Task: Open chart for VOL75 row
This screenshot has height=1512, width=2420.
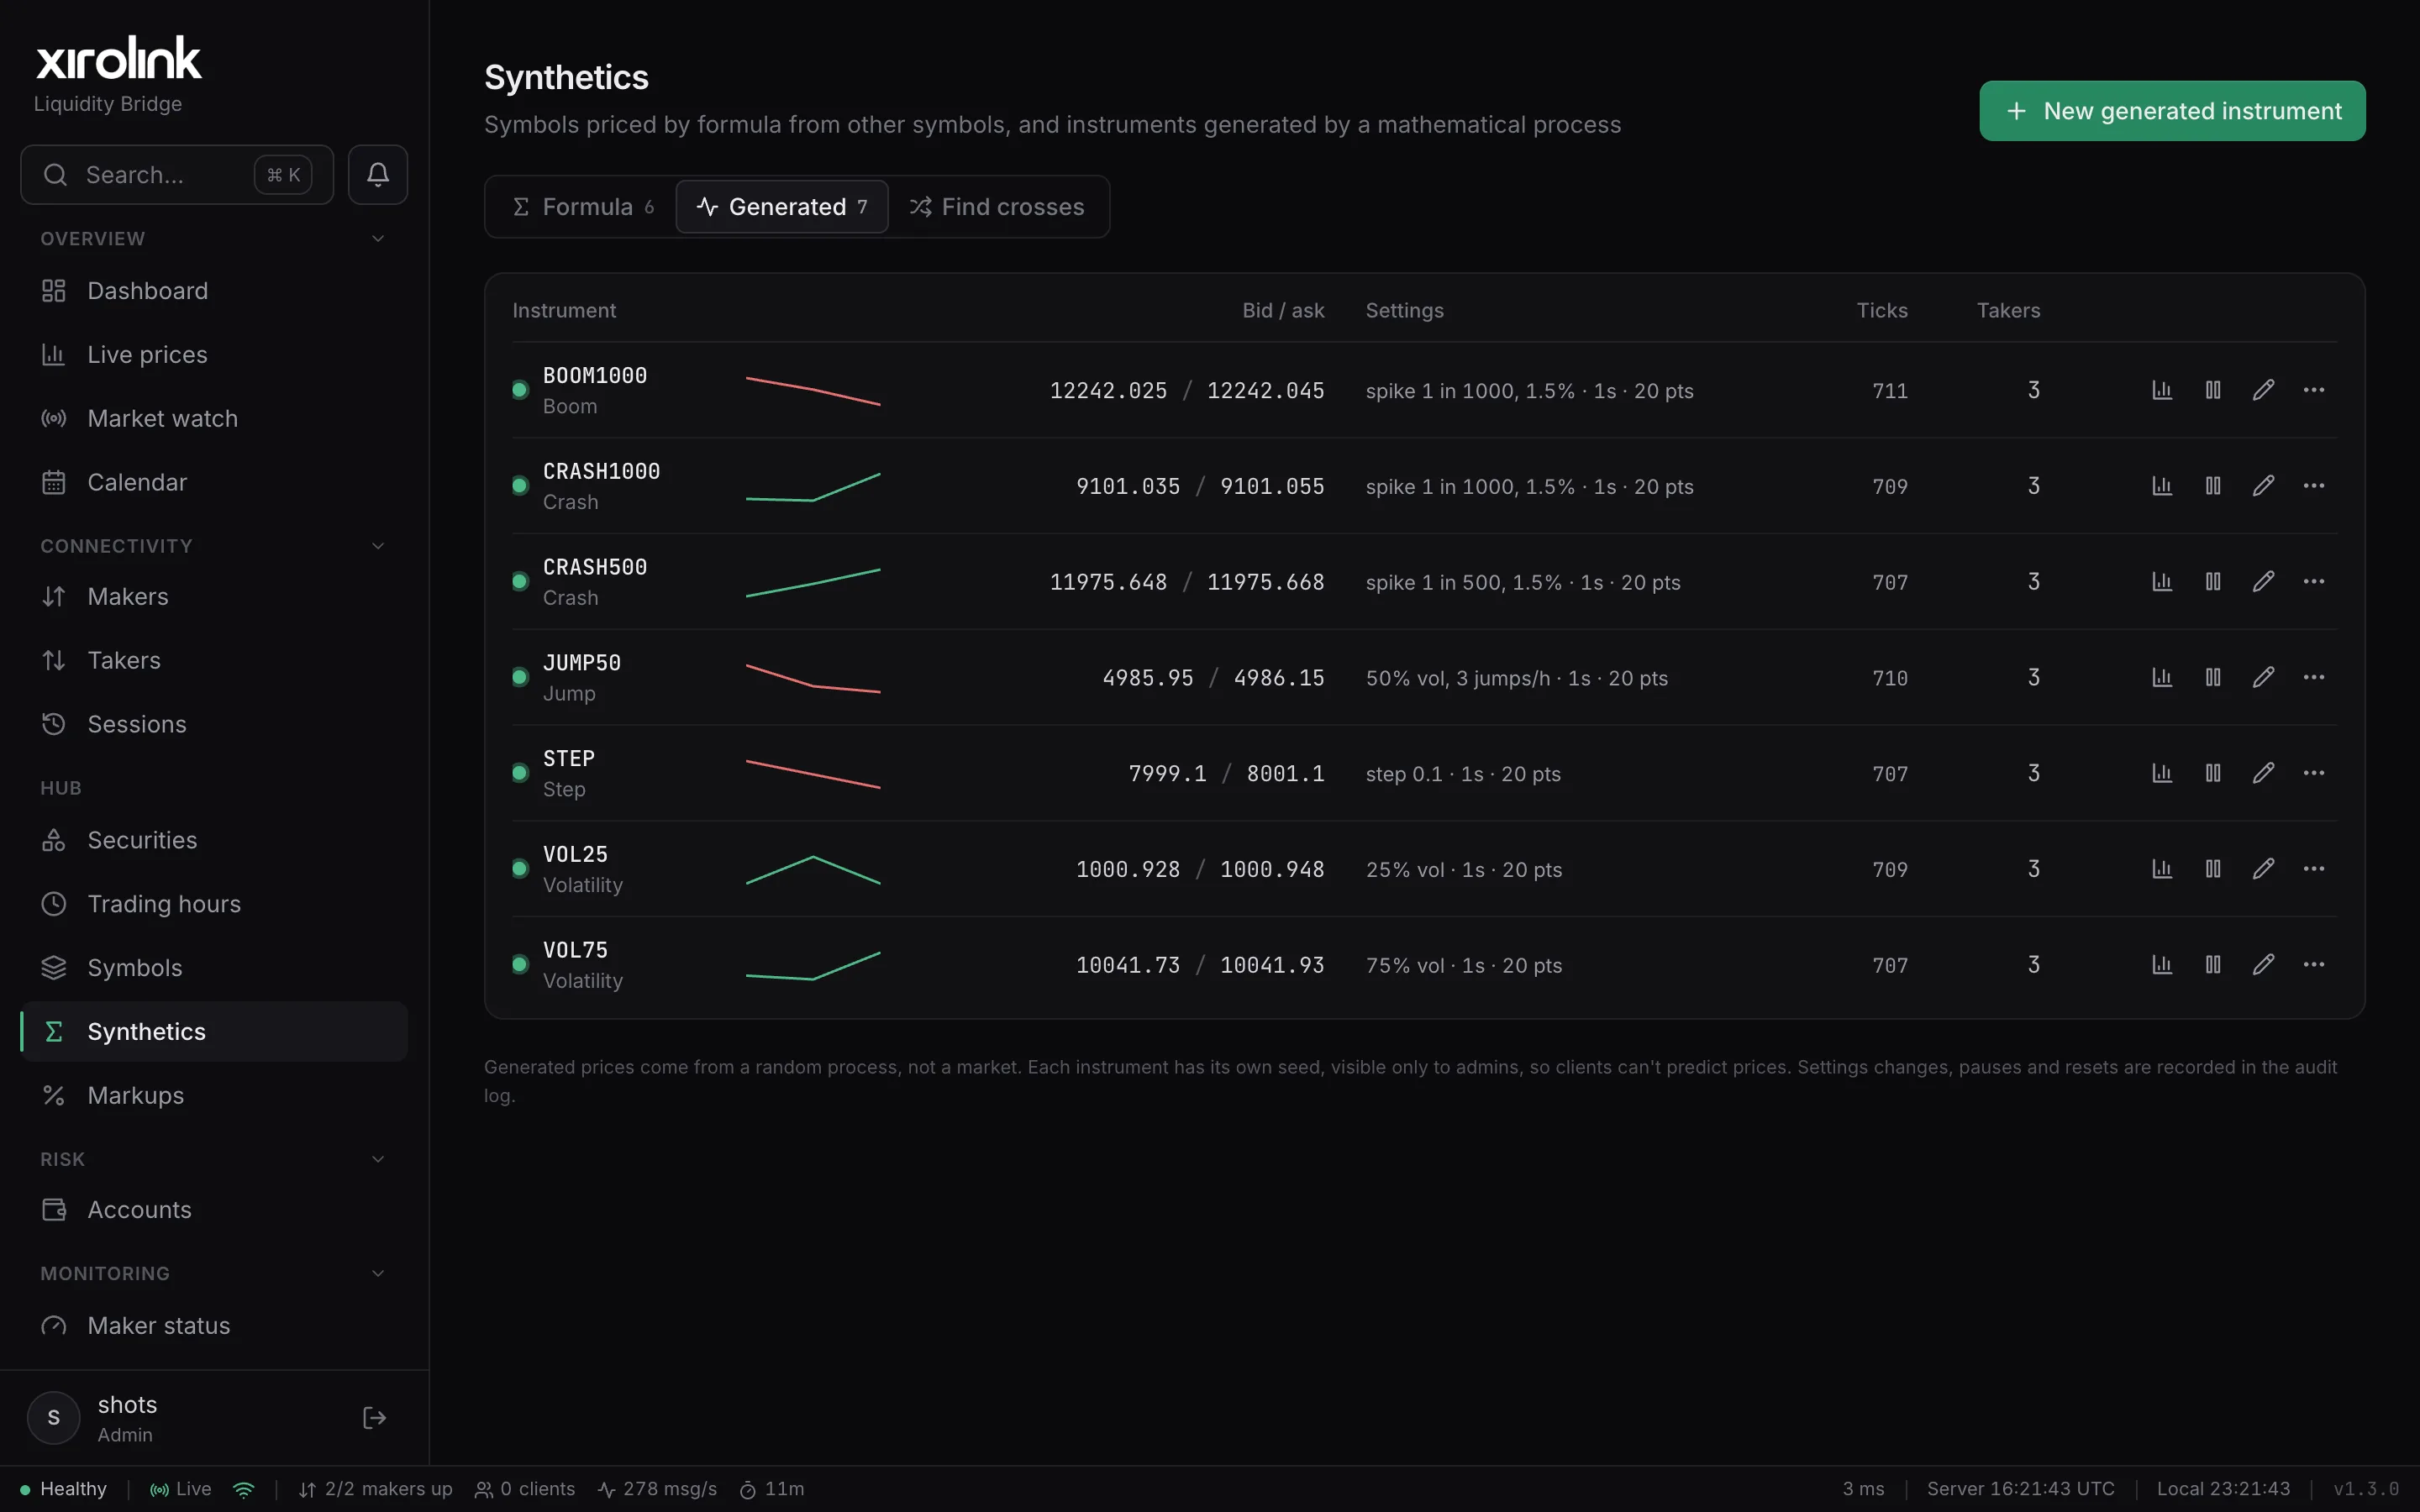Action: [x=2162, y=965]
